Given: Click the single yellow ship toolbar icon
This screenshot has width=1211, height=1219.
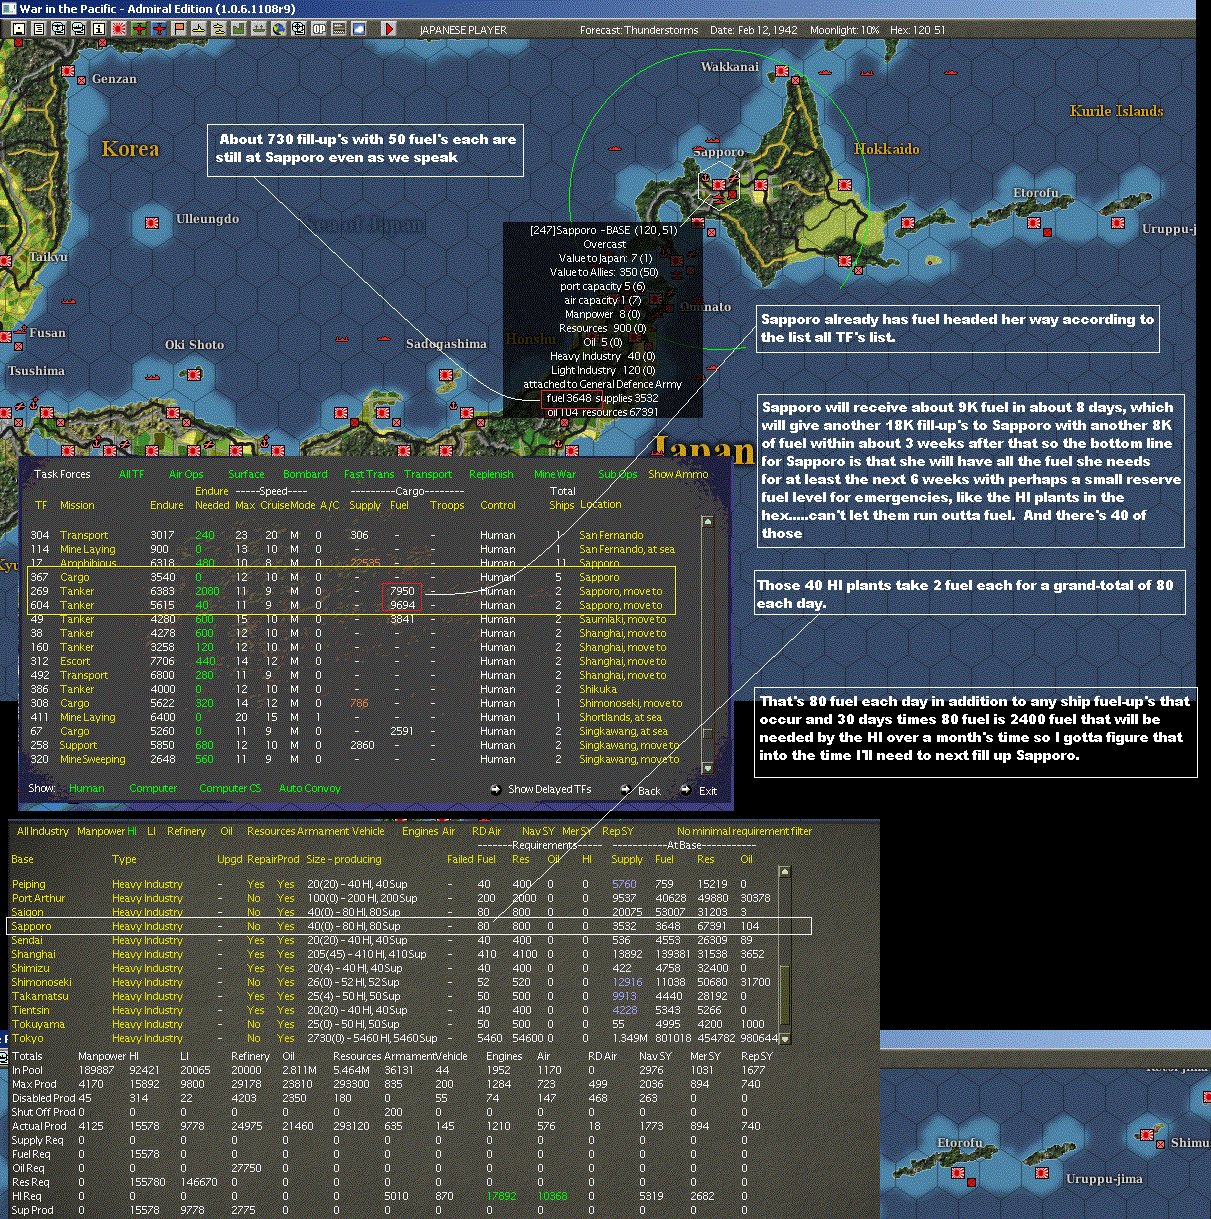Looking at the screenshot, I should point(198,29).
